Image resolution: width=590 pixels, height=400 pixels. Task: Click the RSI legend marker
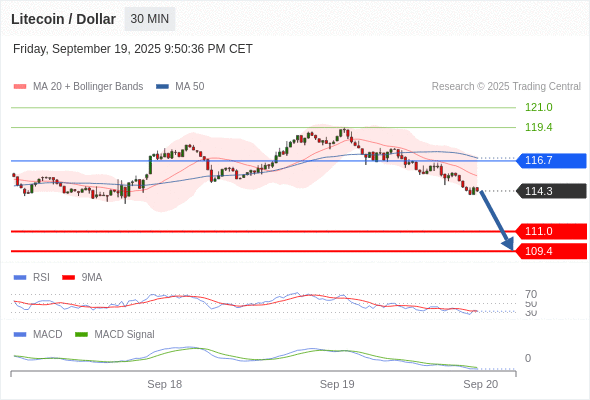coord(20,278)
